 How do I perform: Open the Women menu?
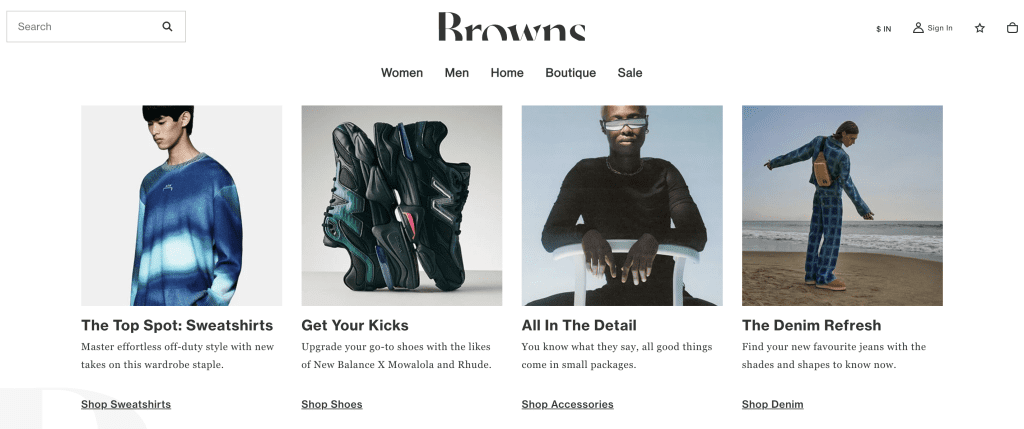402,73
